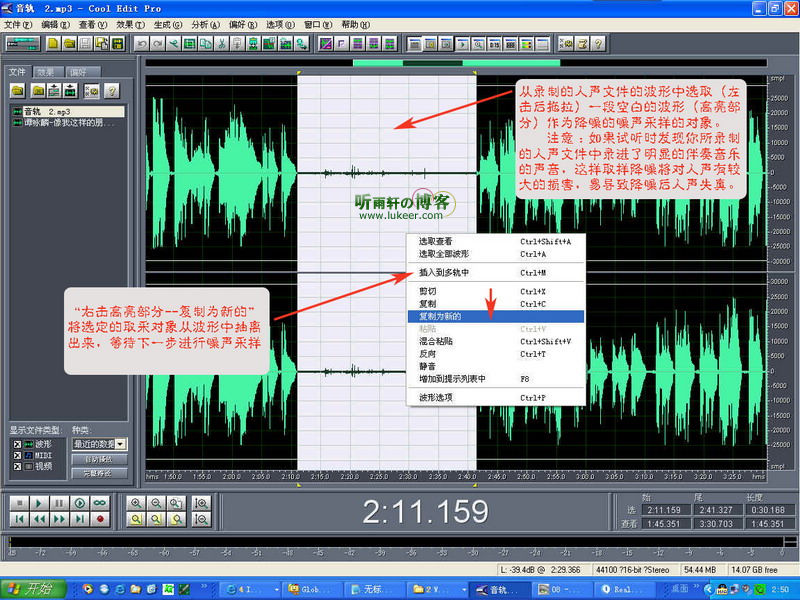The image size is (800, 600).
Task: Switch to multitrack view using toolbar icon
Action: (22, 44)
